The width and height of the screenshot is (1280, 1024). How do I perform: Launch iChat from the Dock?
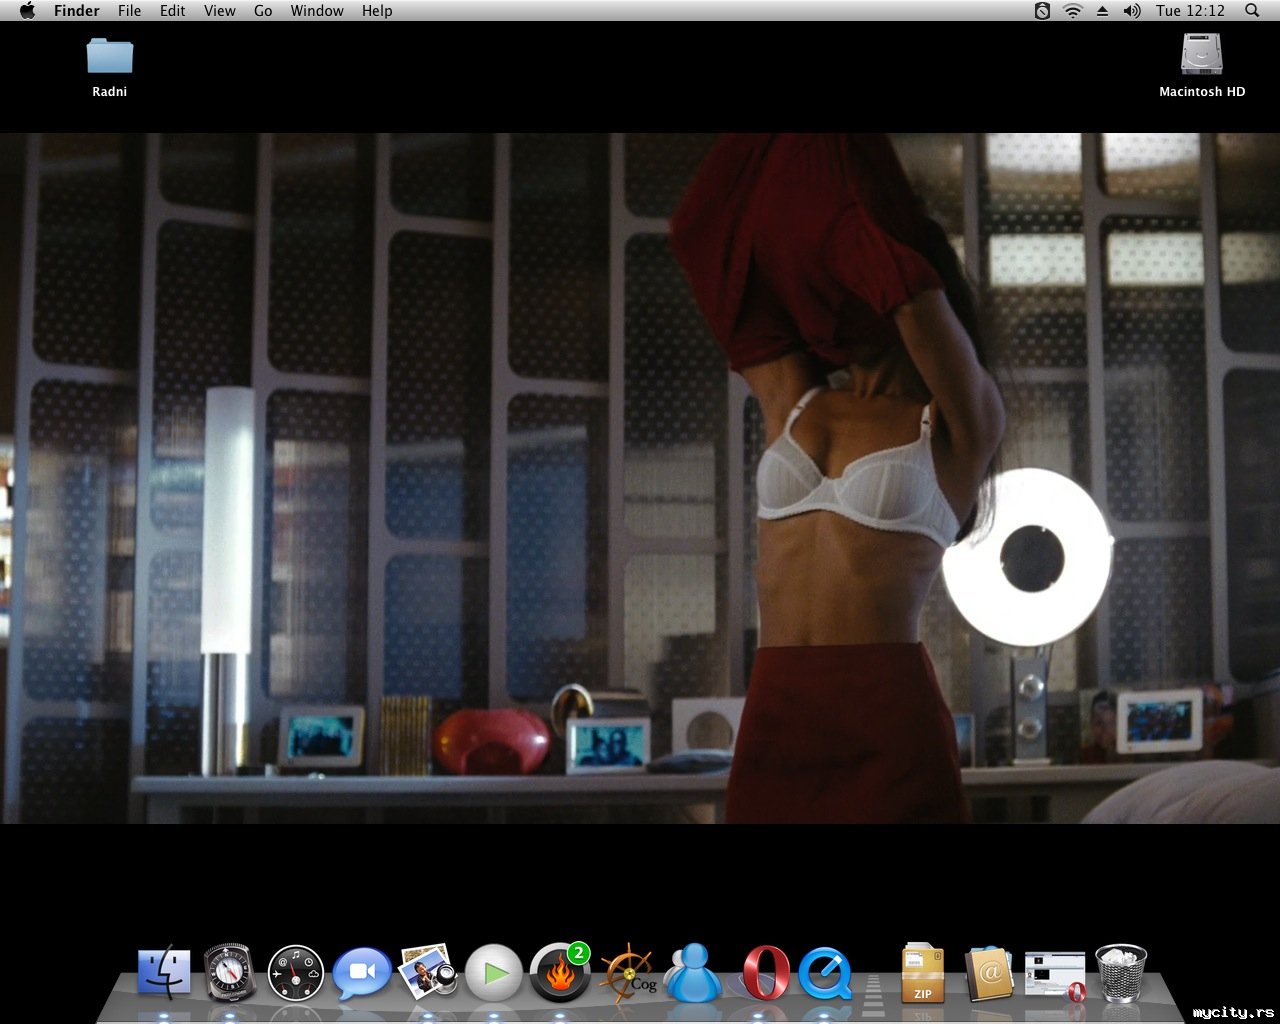coord(362,973)
